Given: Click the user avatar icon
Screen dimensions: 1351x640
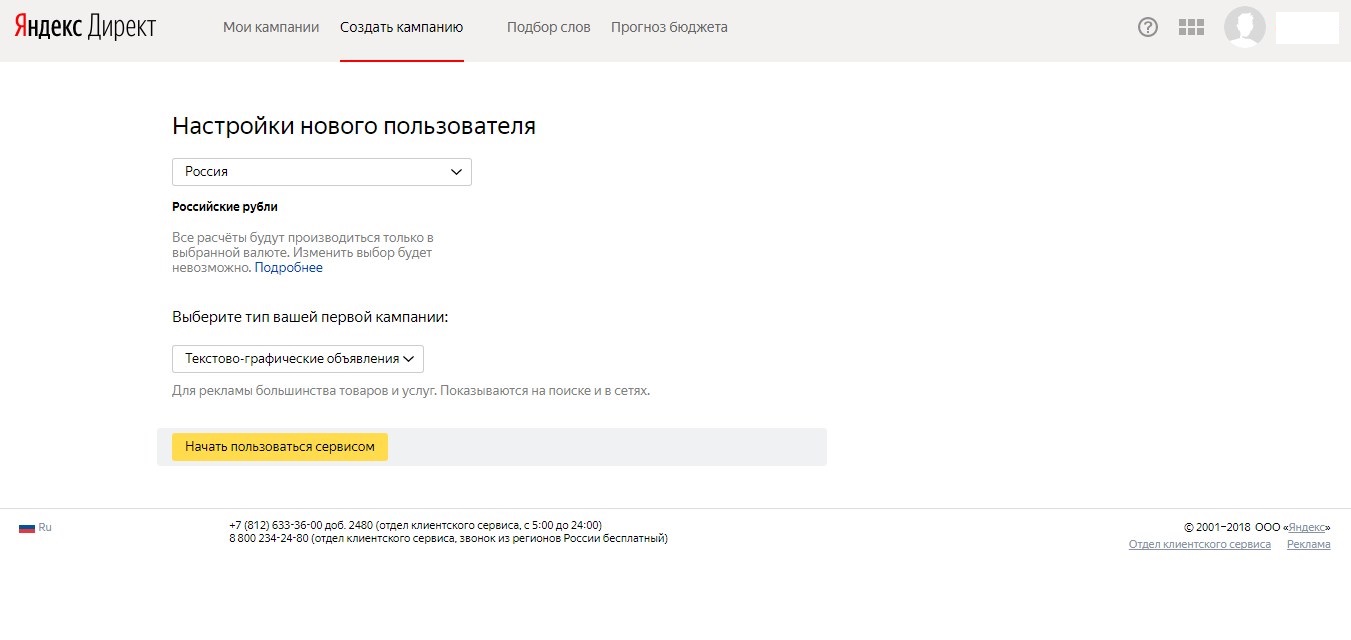Looking at the screenshot, I should [1245, 27].
